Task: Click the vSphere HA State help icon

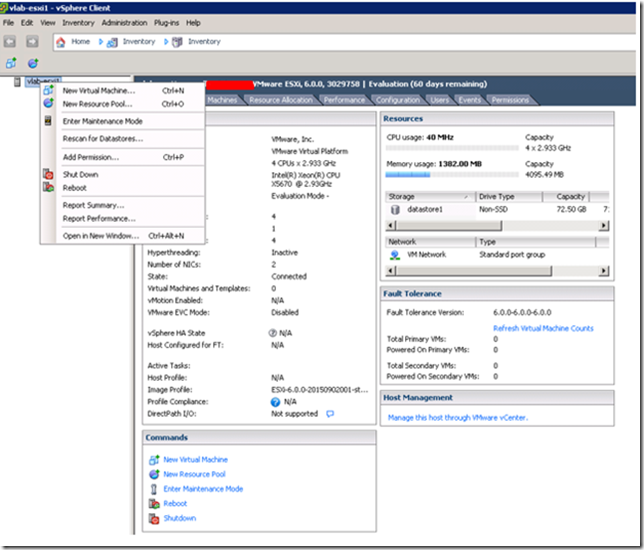Action: click(x=273, y=333)
